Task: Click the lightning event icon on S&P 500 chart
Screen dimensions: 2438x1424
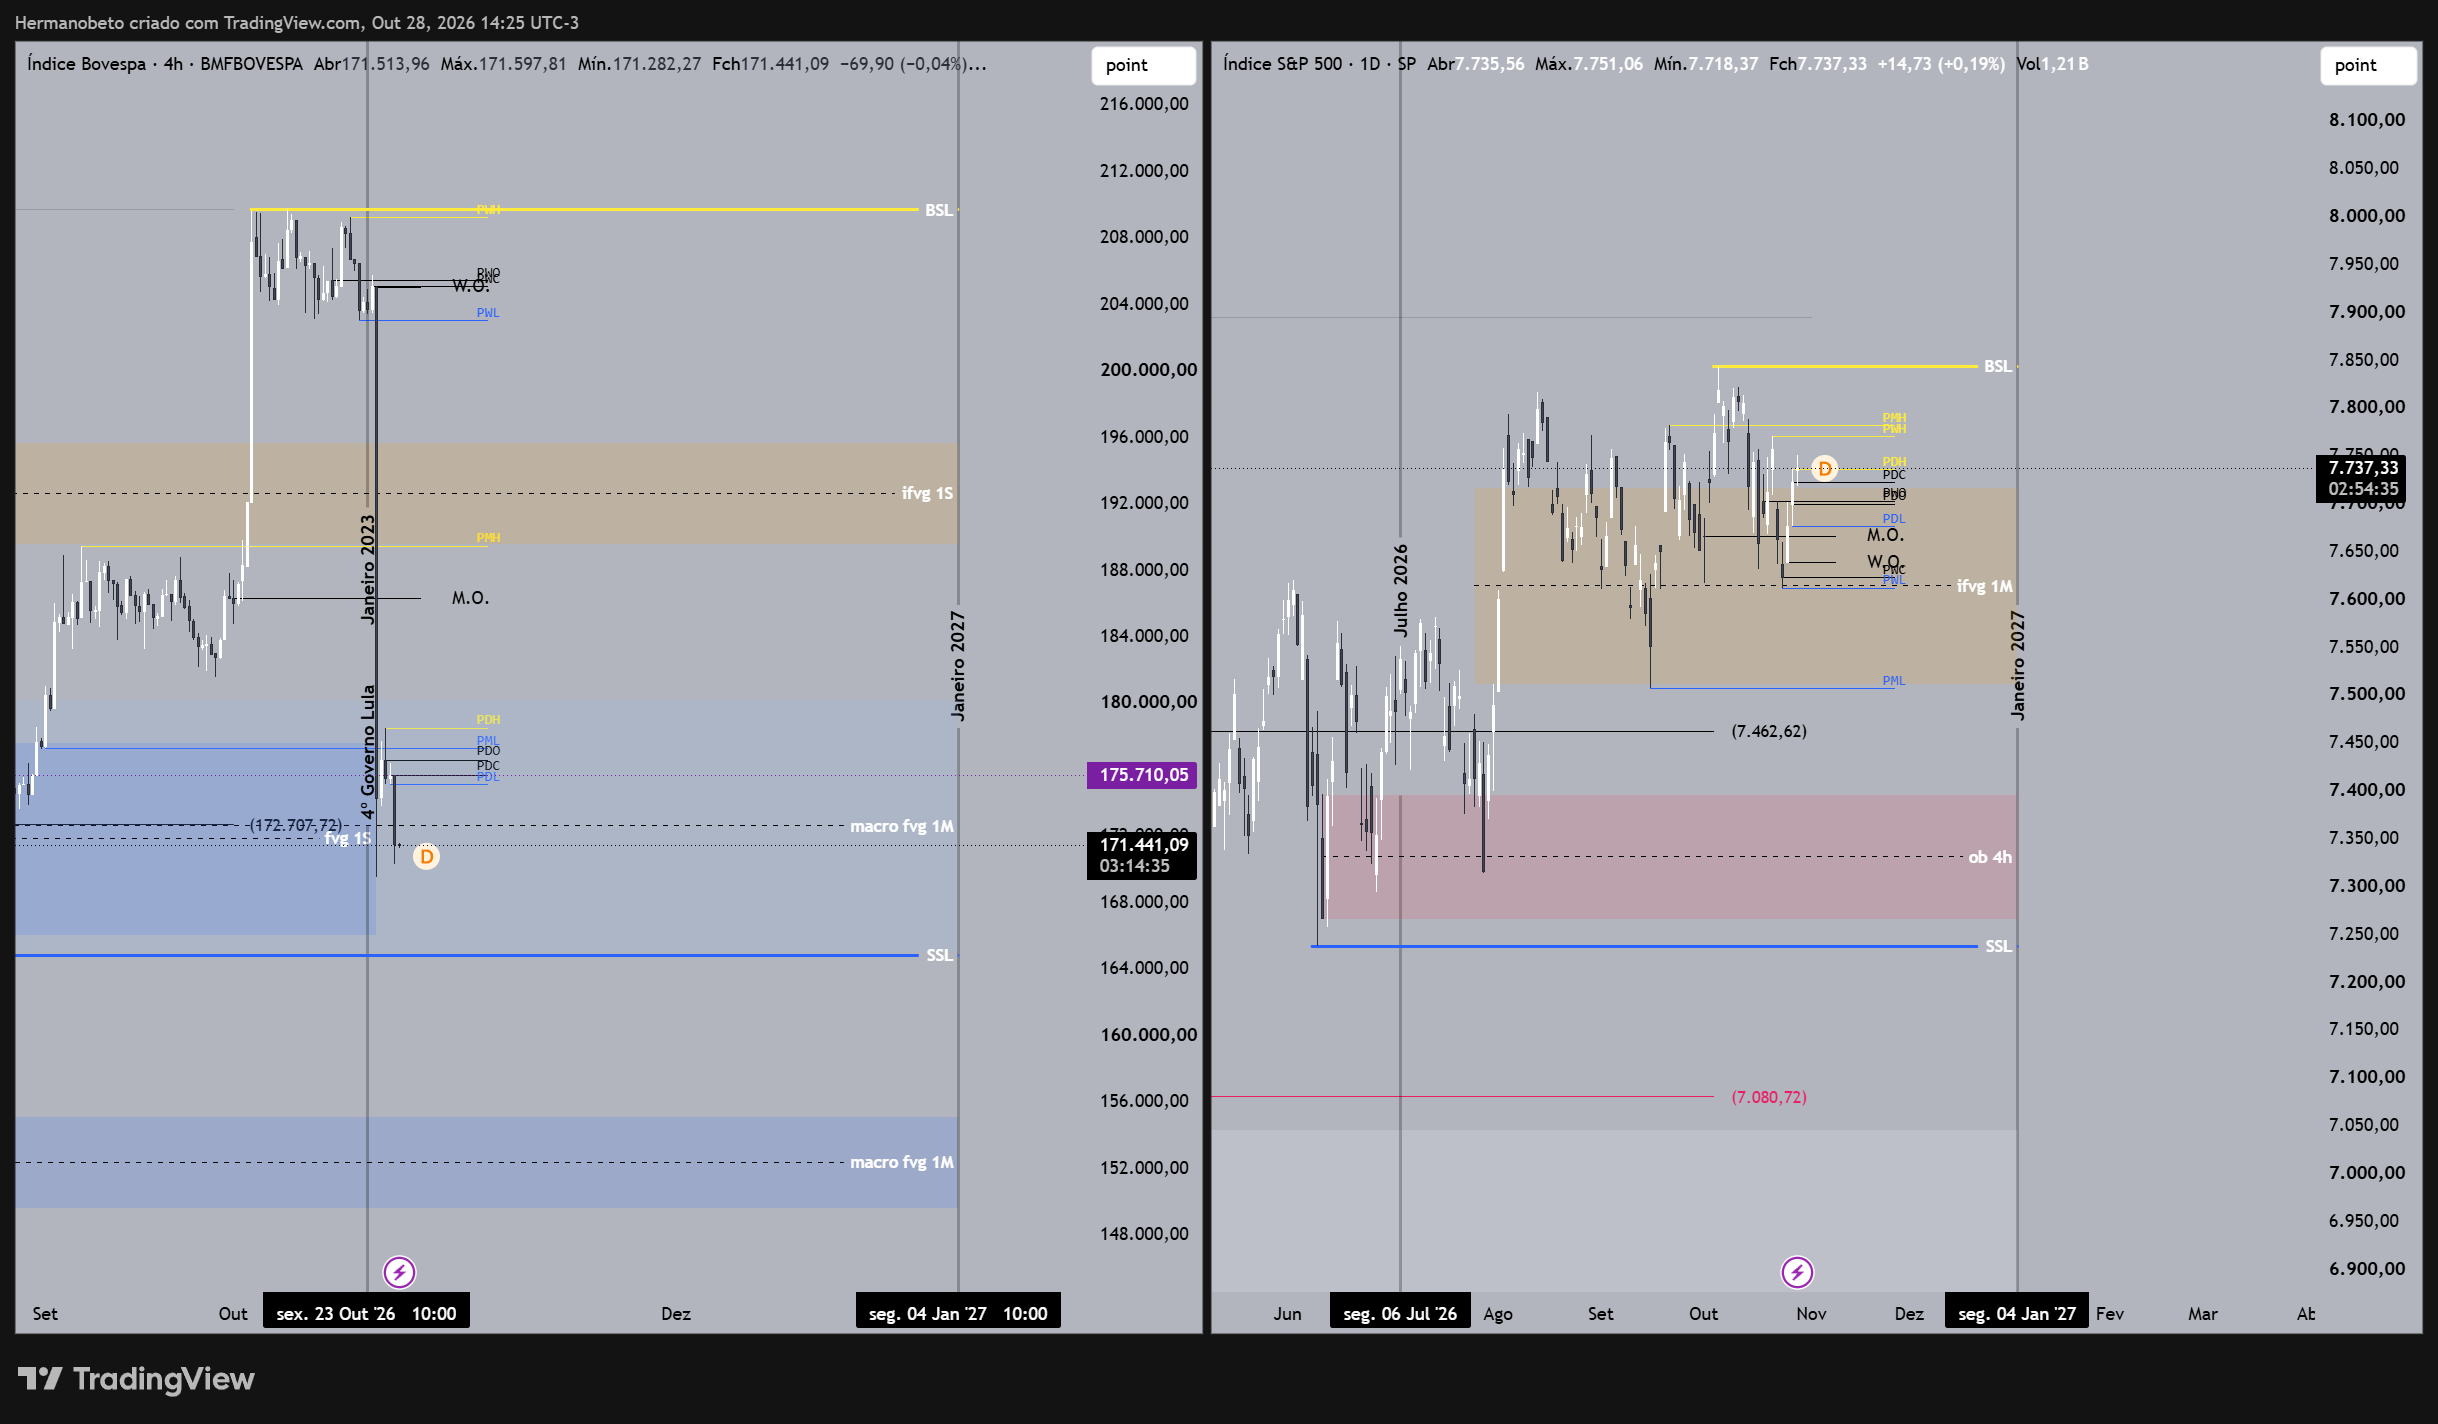Action: [1797, 1272]
